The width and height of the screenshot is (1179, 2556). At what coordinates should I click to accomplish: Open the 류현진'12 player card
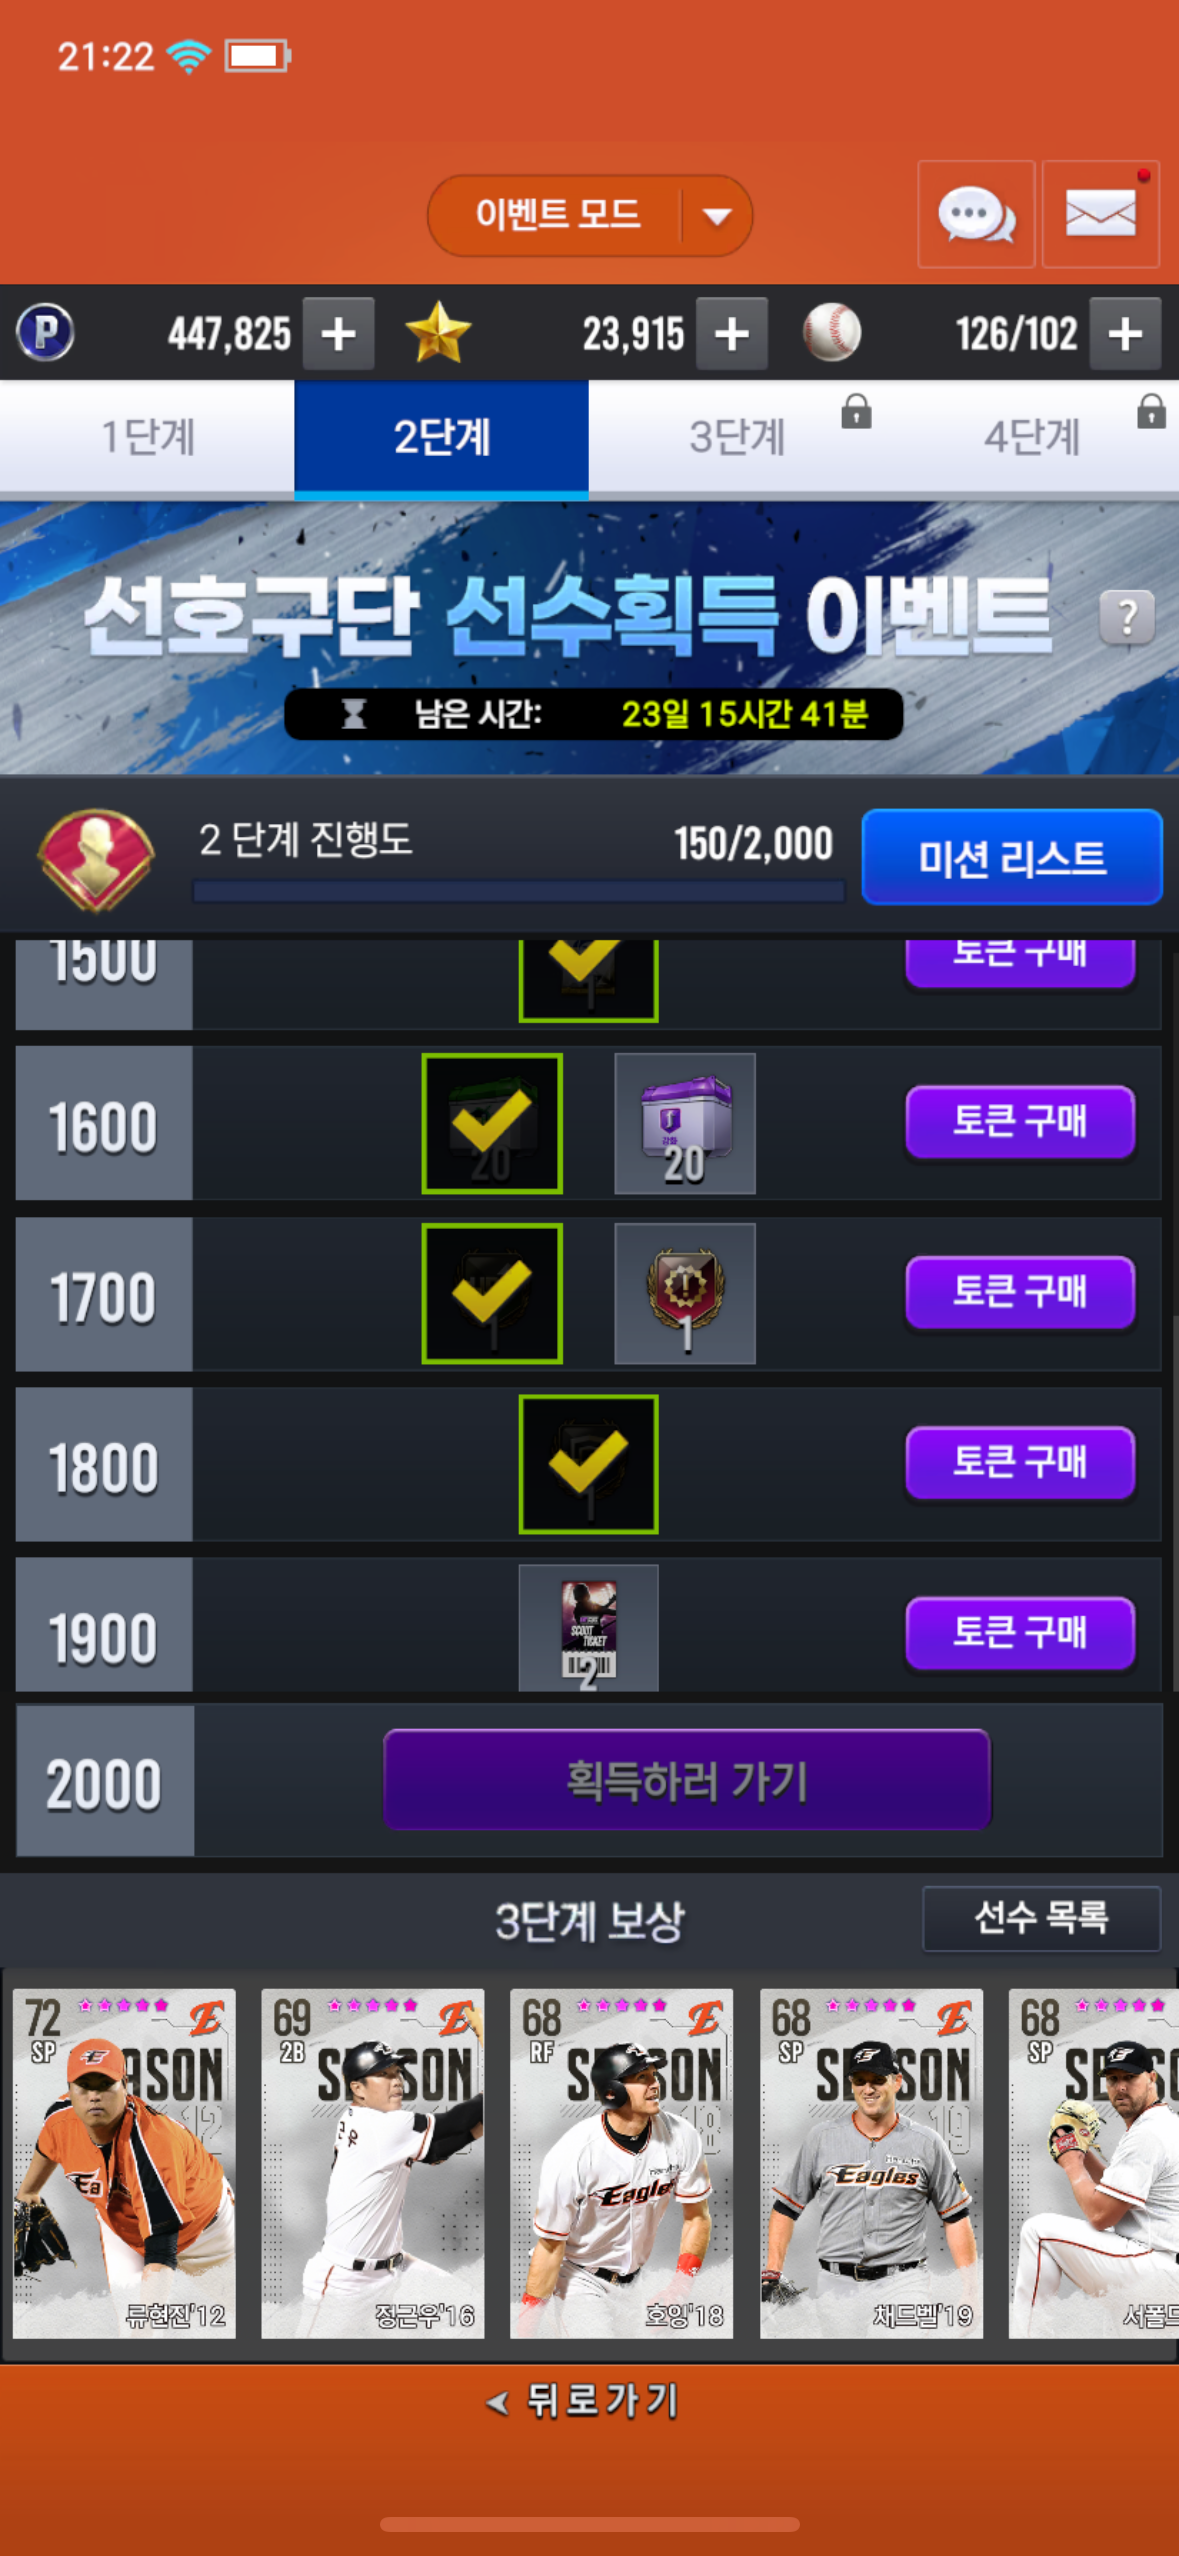124,2163
